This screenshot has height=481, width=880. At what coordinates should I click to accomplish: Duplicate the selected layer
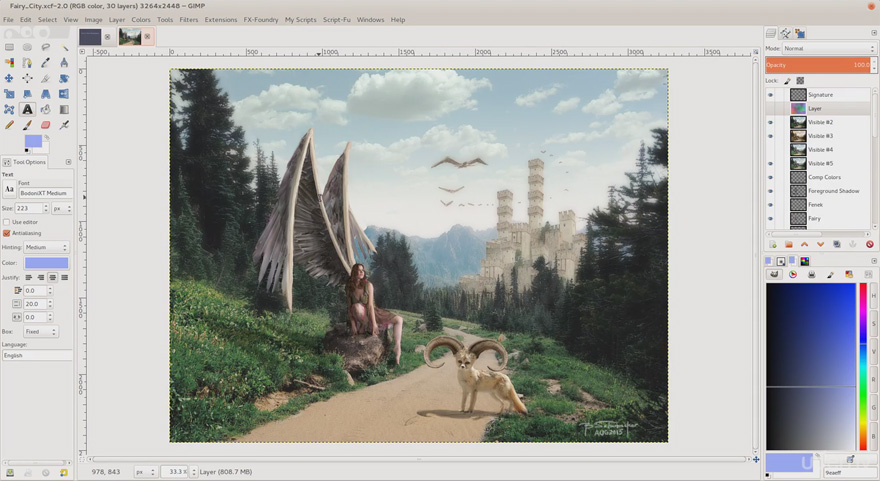coord(836,244)
